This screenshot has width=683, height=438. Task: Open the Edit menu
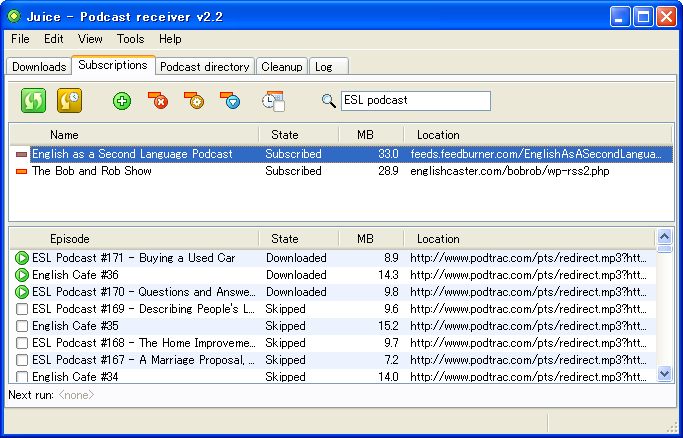(54, 39)
